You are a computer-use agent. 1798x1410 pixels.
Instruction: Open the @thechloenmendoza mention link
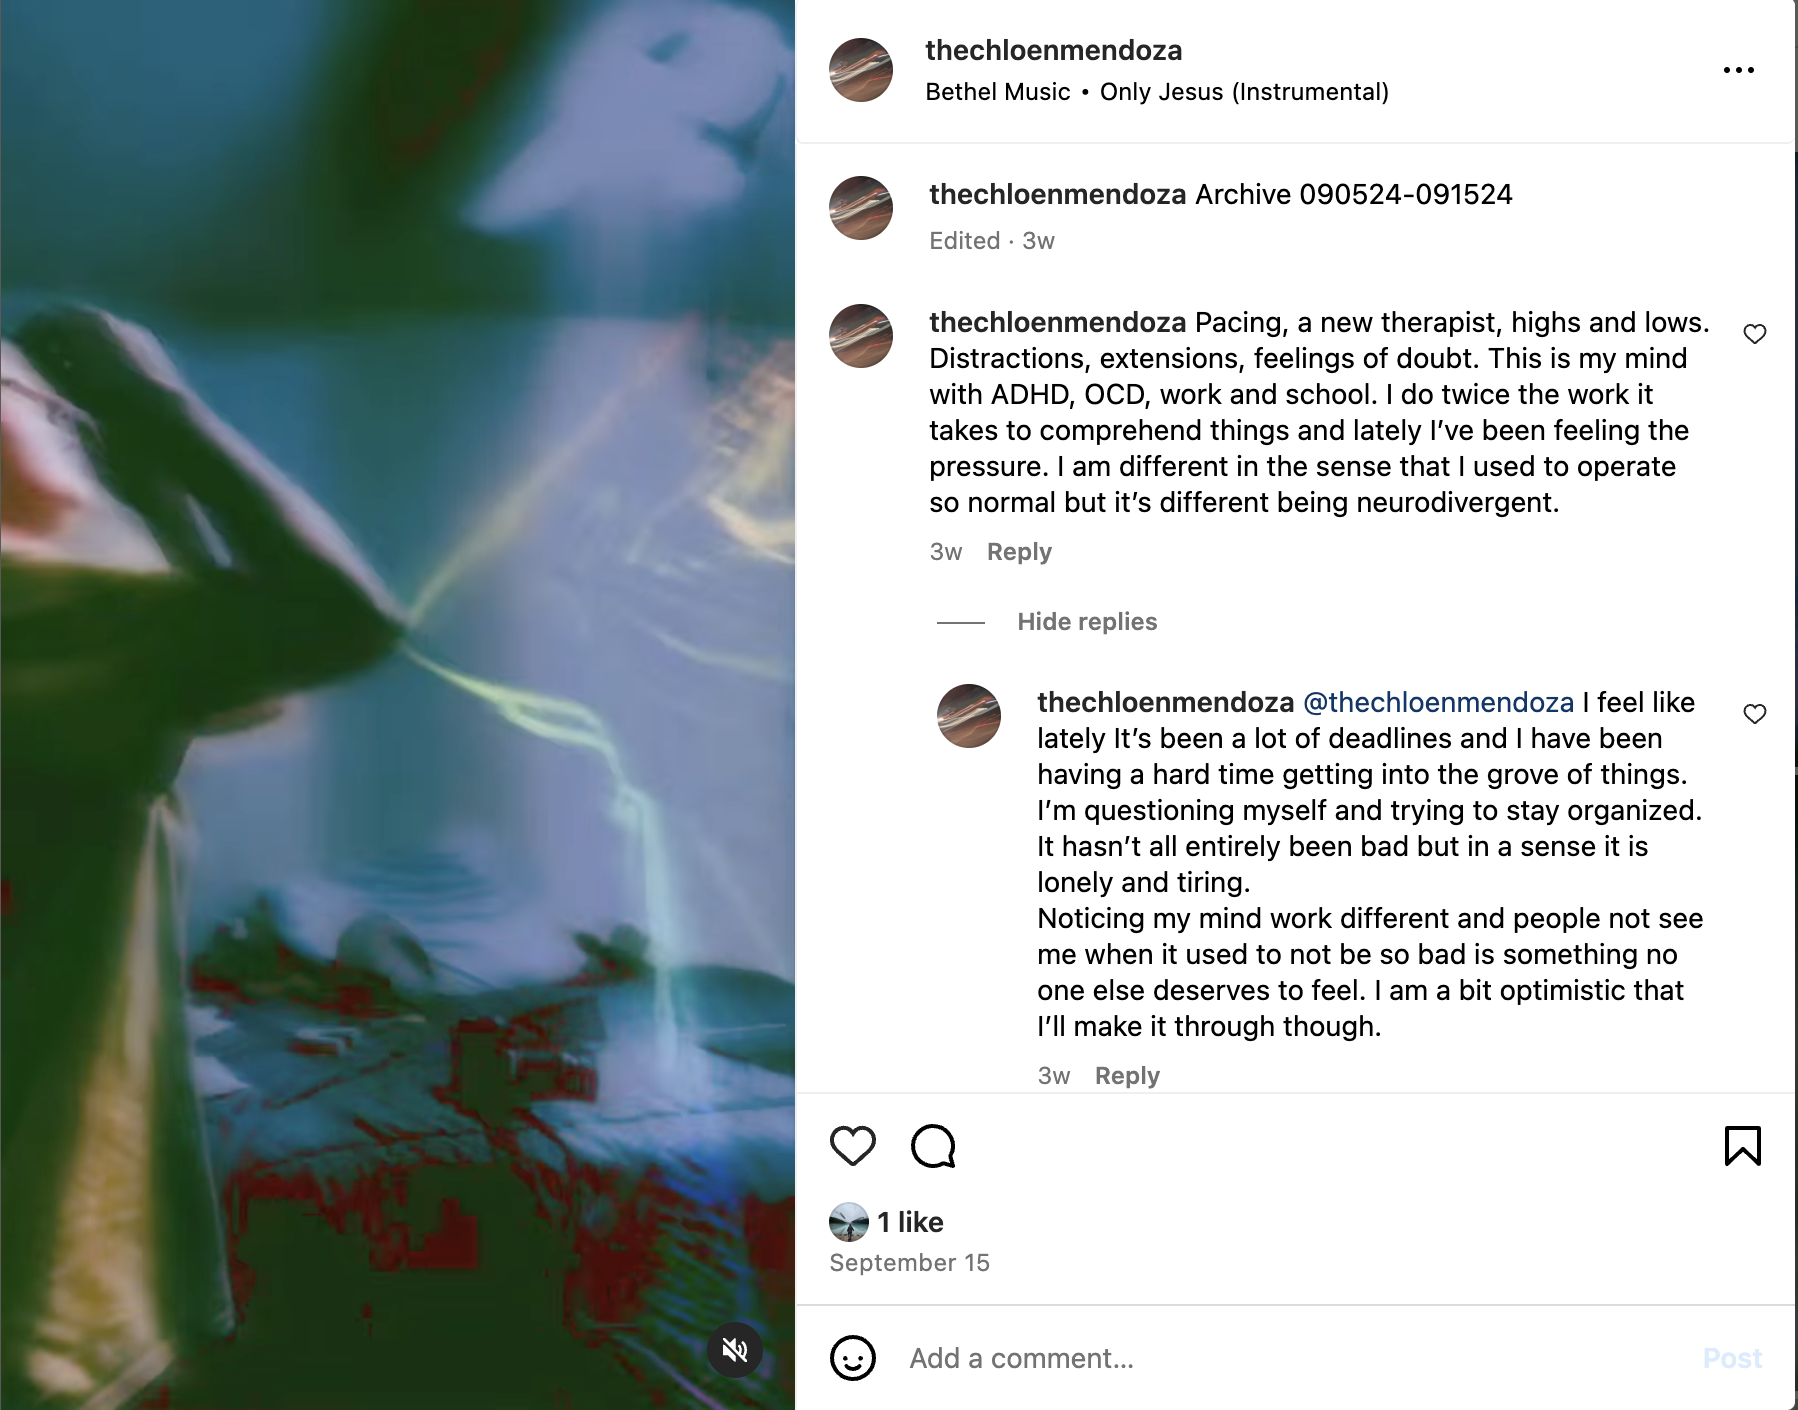pos(1438,702)
